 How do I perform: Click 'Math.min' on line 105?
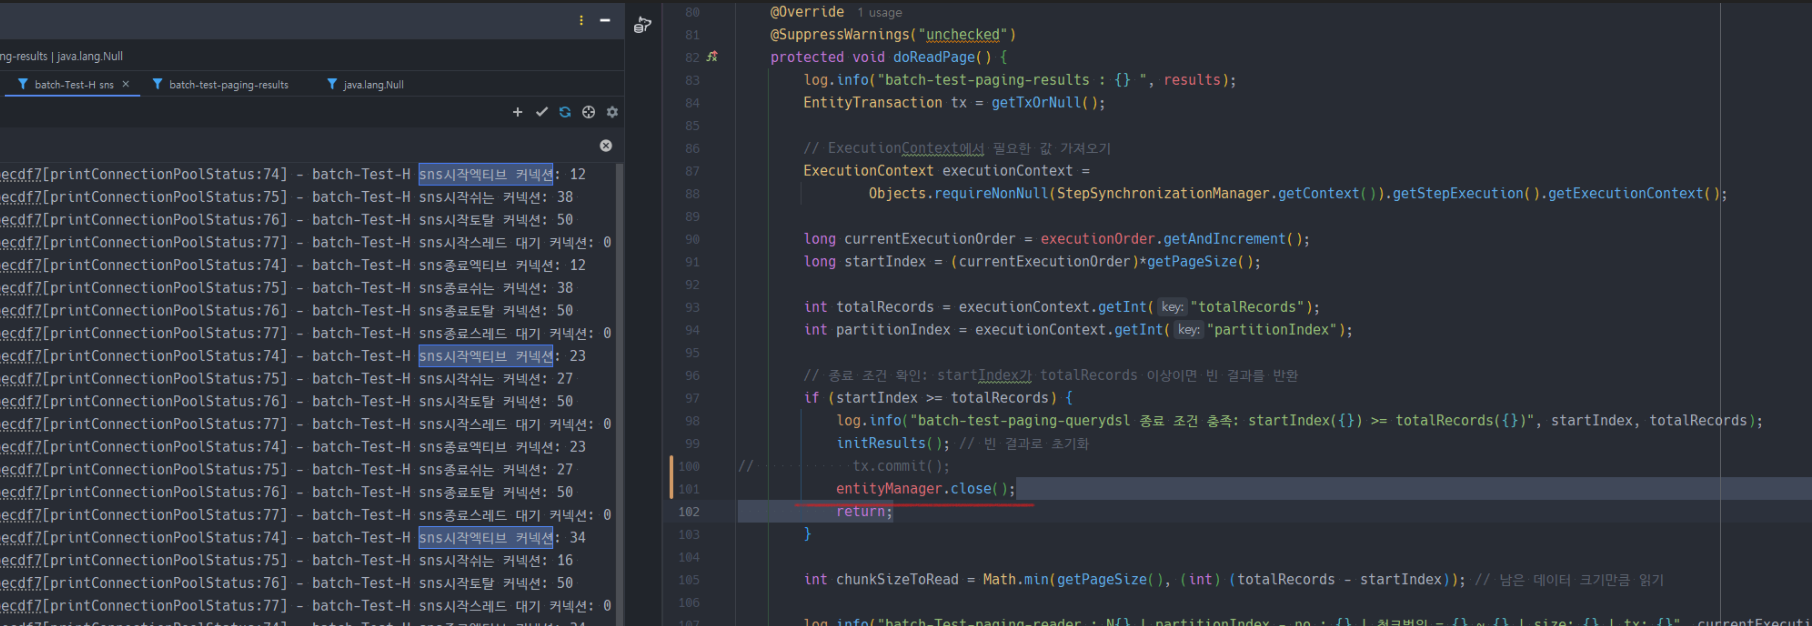click(1015, 580)
